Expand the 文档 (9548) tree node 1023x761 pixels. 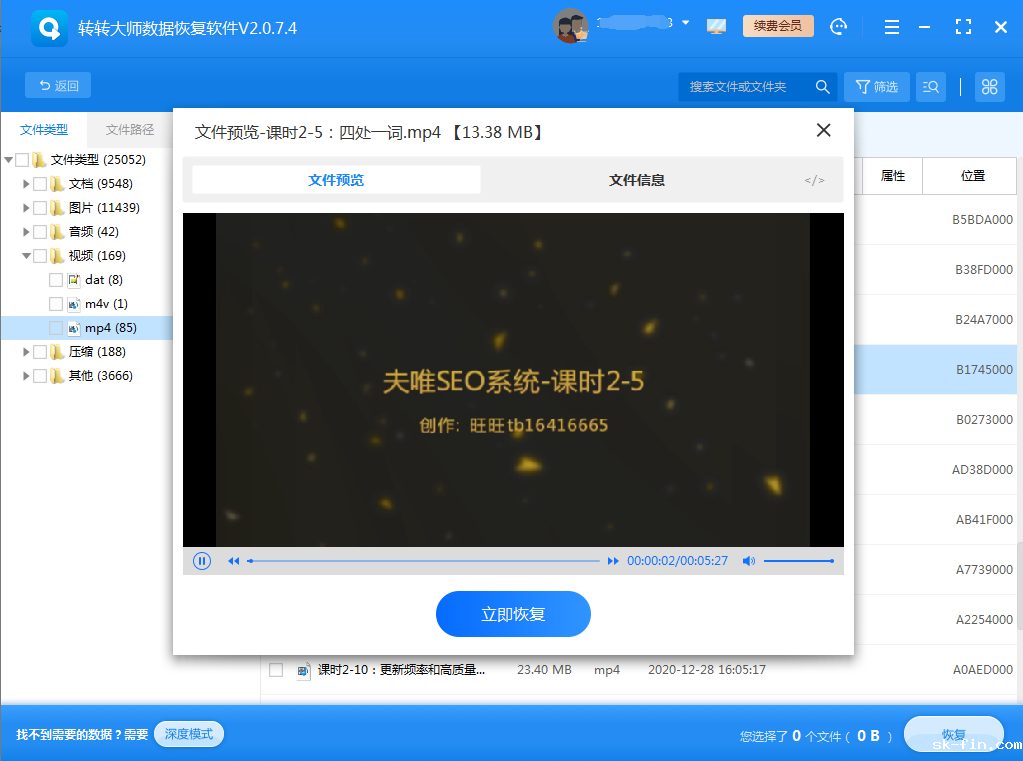(x=27, y=183)
